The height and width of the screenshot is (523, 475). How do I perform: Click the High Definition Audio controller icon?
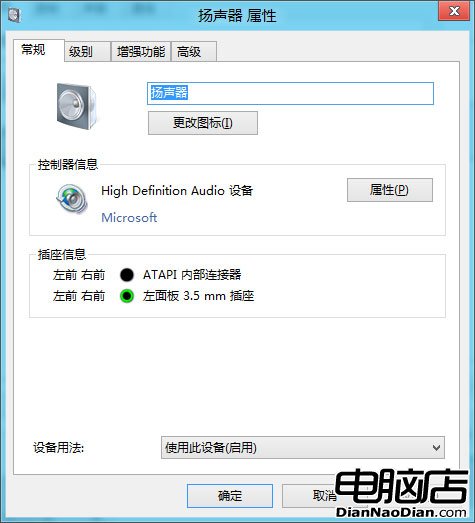[72, 199]
